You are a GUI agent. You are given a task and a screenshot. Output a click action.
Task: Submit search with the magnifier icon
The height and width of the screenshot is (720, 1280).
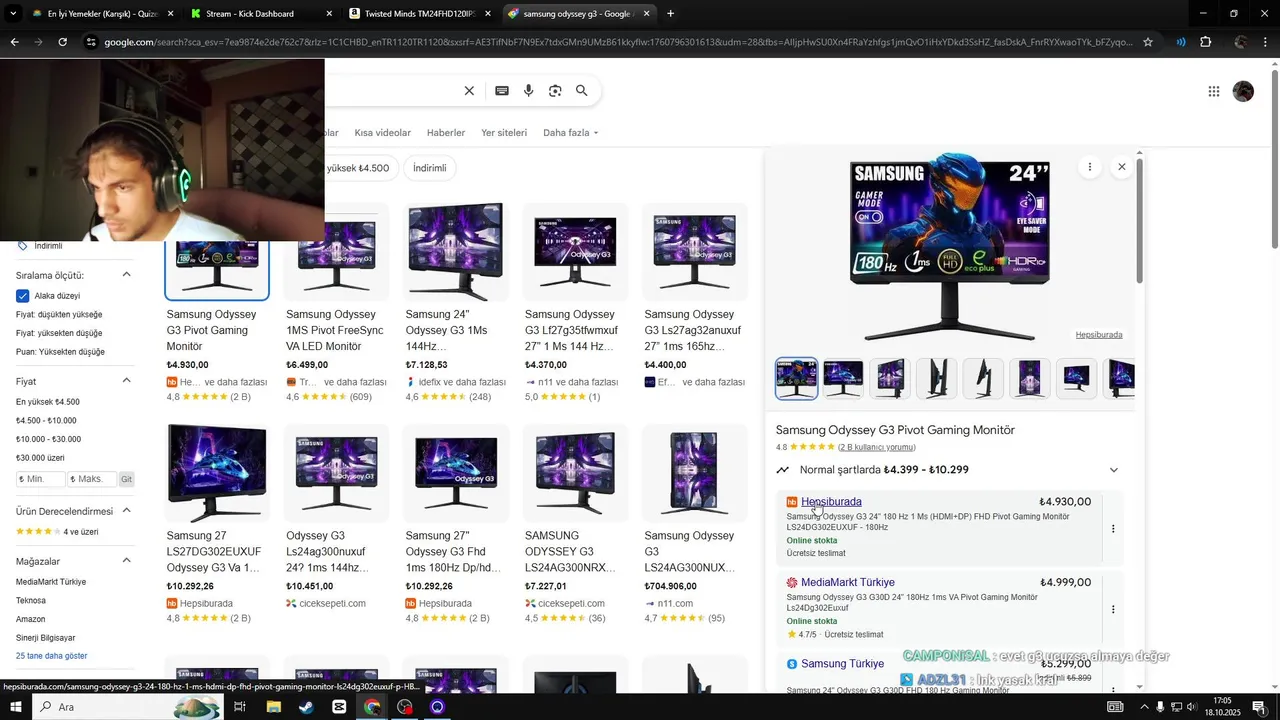[582, 91]
